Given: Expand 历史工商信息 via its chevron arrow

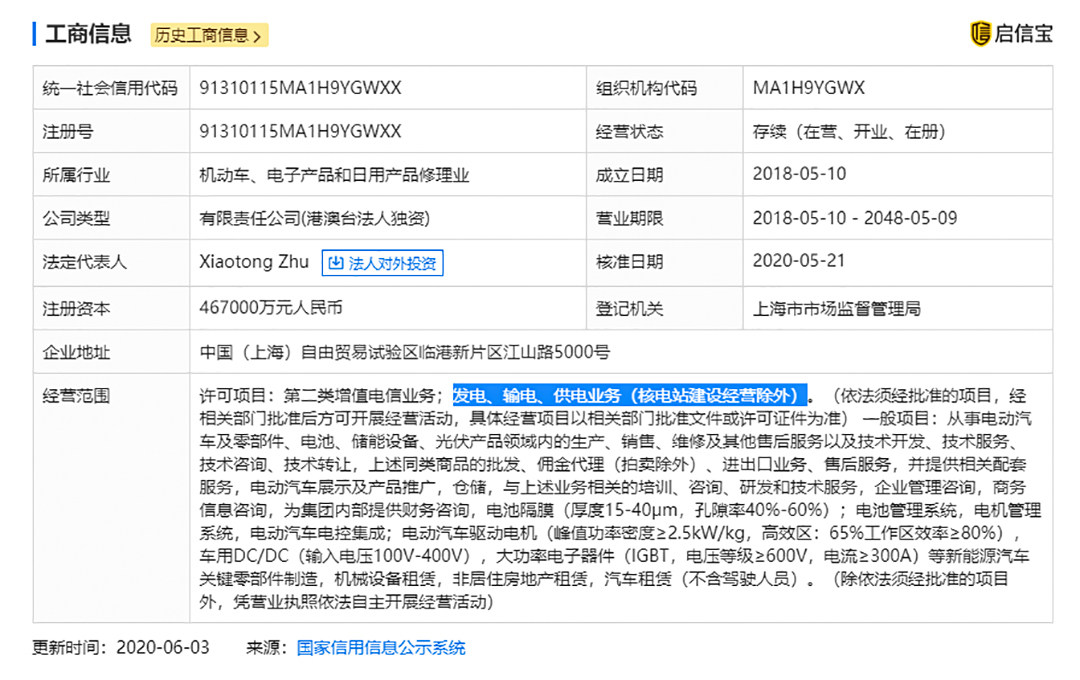Looking at the screenshot, I should (x=257, y=36).
